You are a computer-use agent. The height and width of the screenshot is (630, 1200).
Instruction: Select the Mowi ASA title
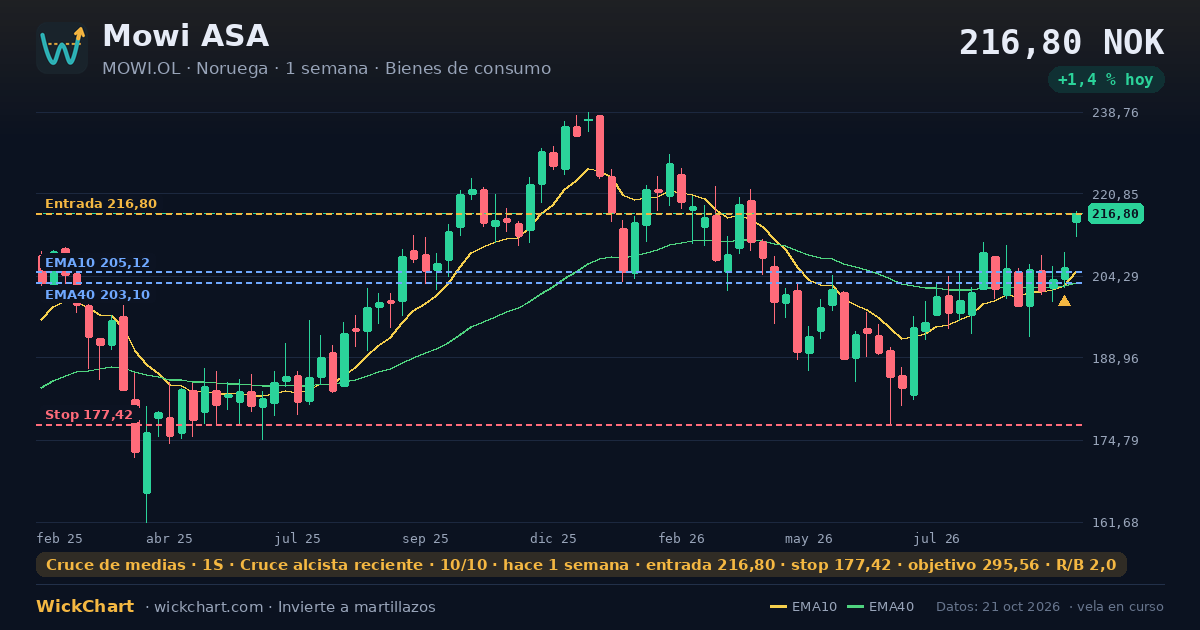click(x=186, y=36)
